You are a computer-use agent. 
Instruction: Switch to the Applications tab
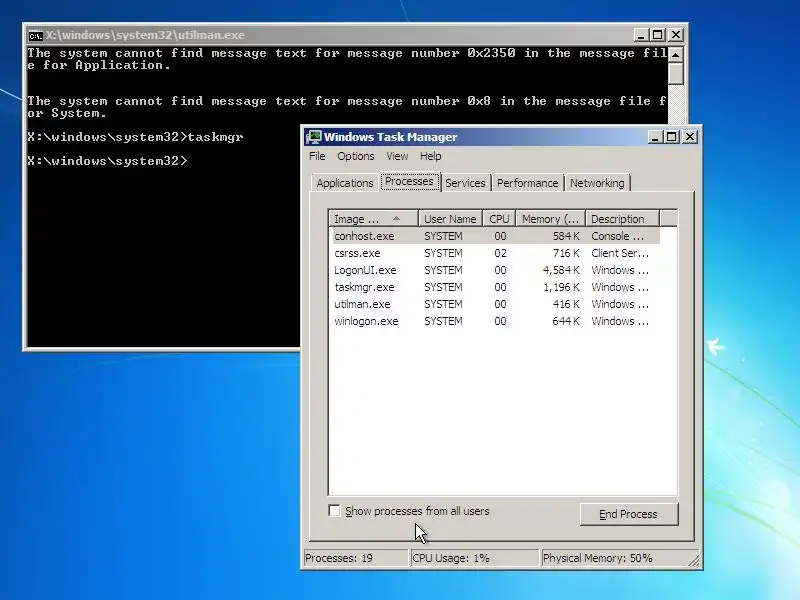click(x=344, y=183)
